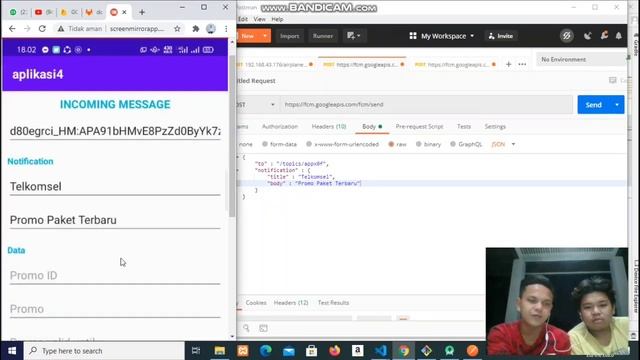Click the screenmirrorapp address bar
Image resolution: width=640 pixels, height=360 pixels.
(136, 29)
